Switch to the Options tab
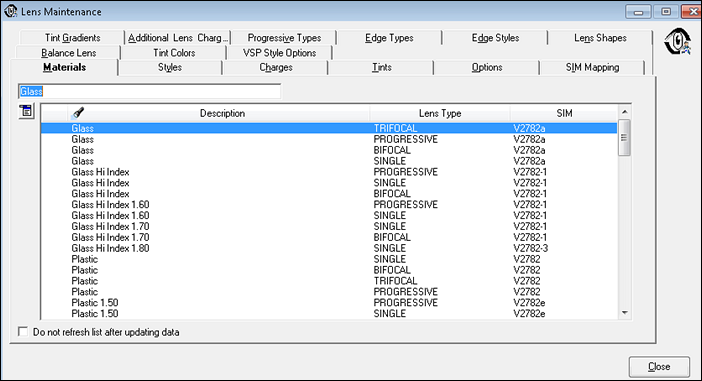The height and width of the screenshot is (381, 702). pyautogui.click(x=487, y=68)
